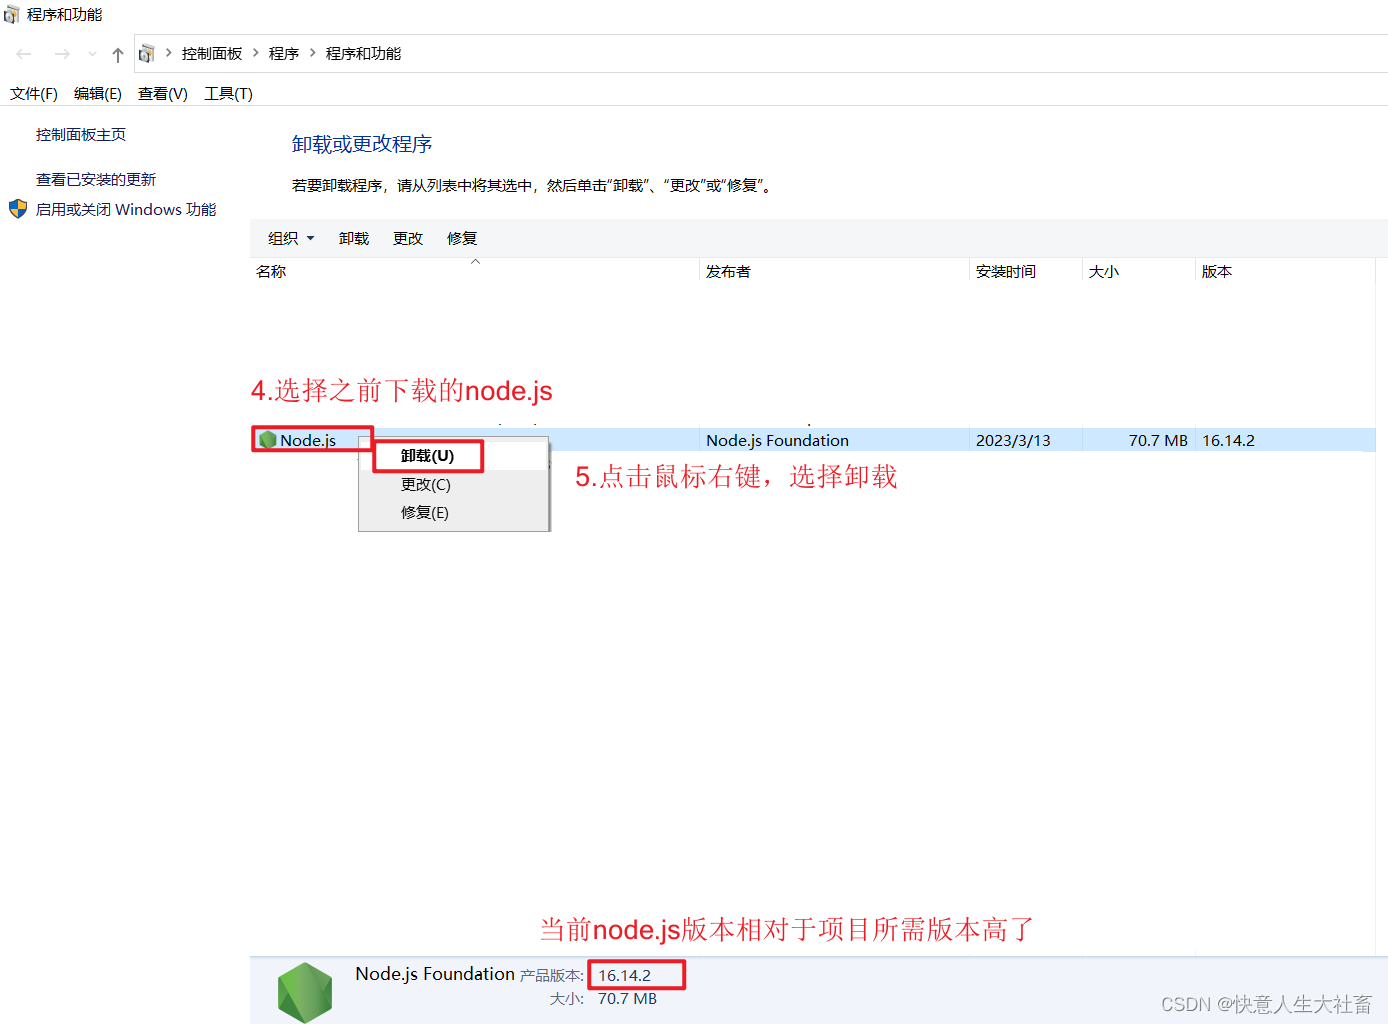Open 查看已安装的更新 link
This screenshot has width=1388, height=1024.
click(x=96, y=180)
